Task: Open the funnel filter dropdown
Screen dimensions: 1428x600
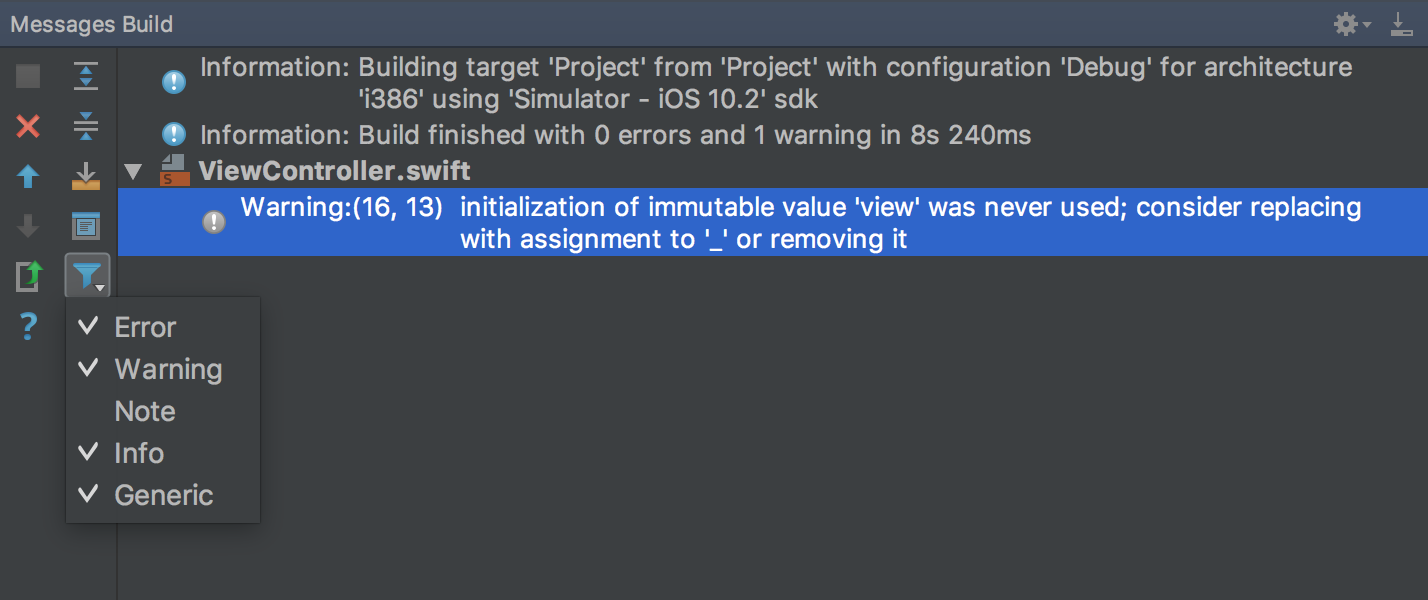Action: click(87, 275)
